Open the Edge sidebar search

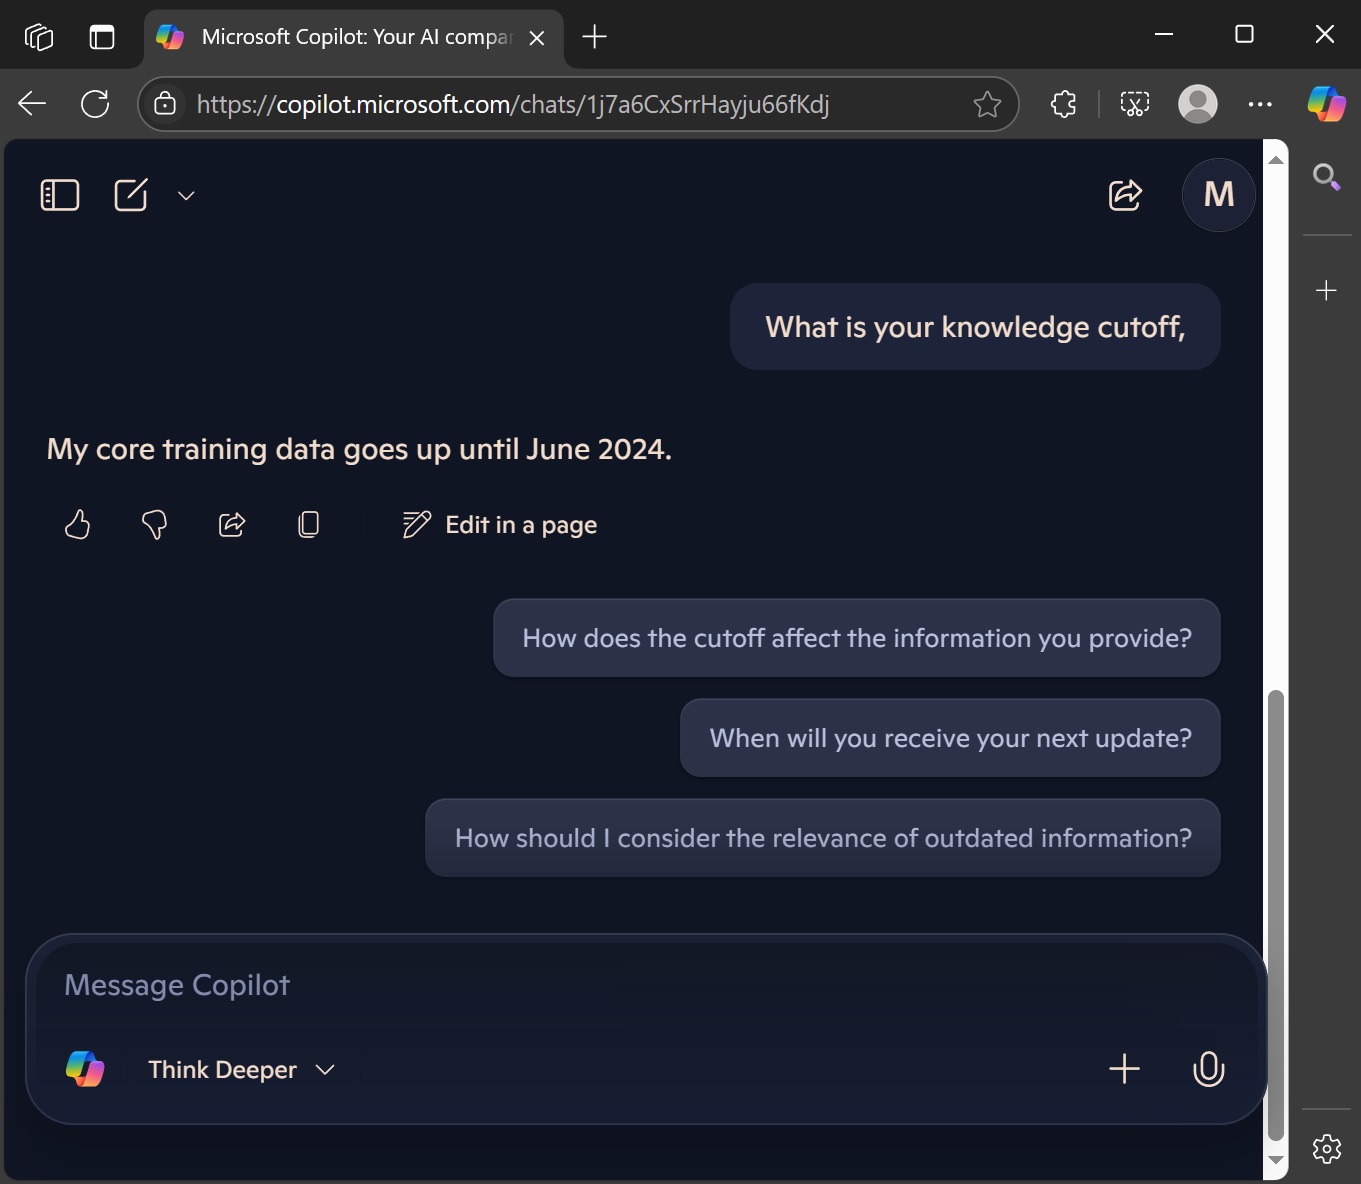coord(1327,177)
